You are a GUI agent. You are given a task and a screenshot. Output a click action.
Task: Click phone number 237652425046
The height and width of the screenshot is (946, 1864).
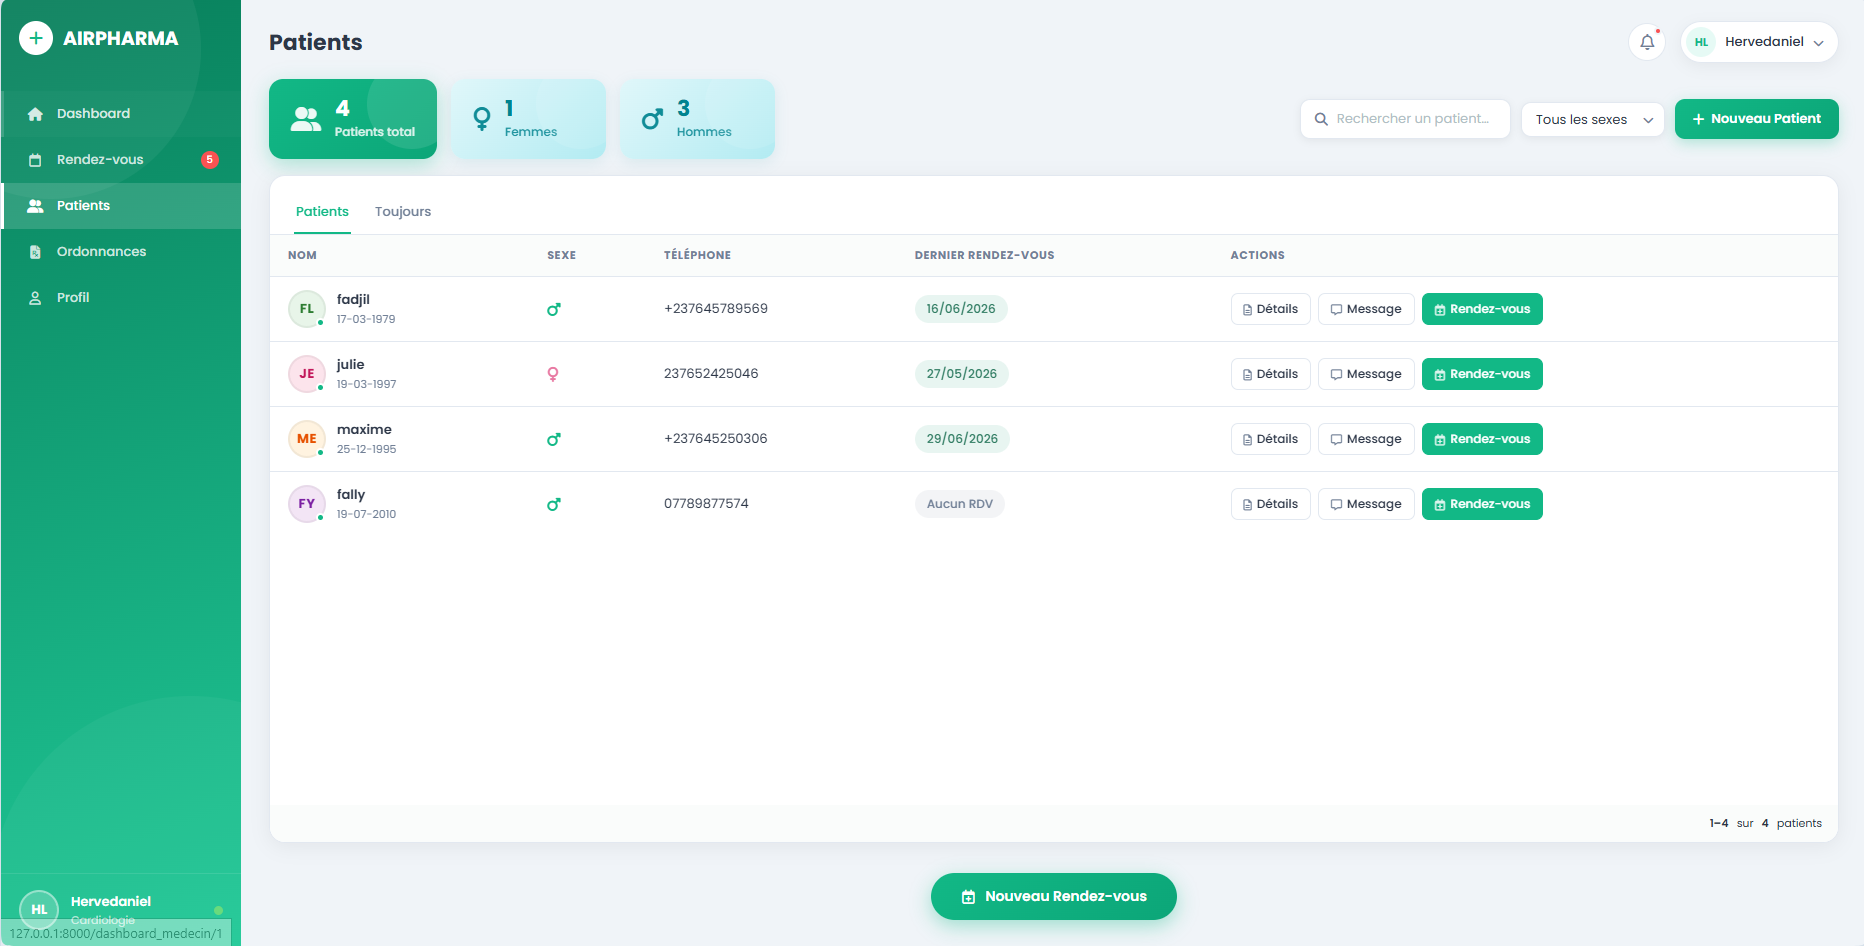coord(711,374)
